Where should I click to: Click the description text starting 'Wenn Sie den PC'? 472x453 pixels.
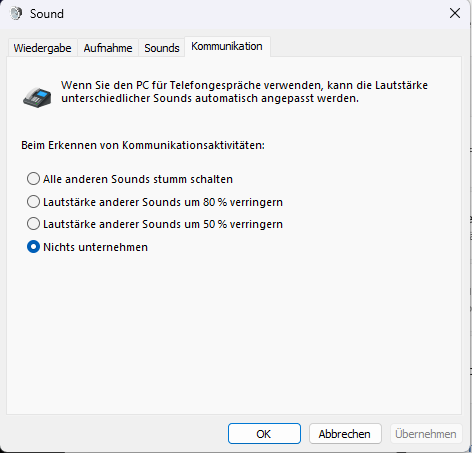click(x=244, y=92)
